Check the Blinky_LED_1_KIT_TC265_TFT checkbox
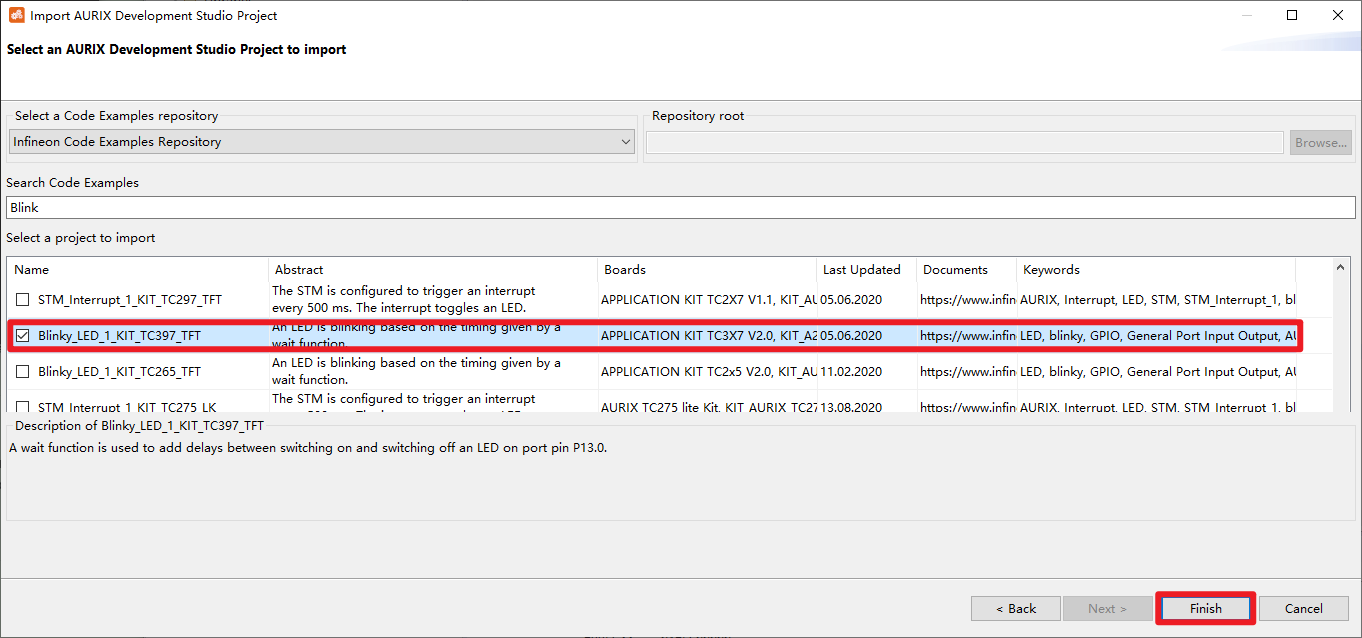The image size is (1362, 638). click(x=23, y=372)
